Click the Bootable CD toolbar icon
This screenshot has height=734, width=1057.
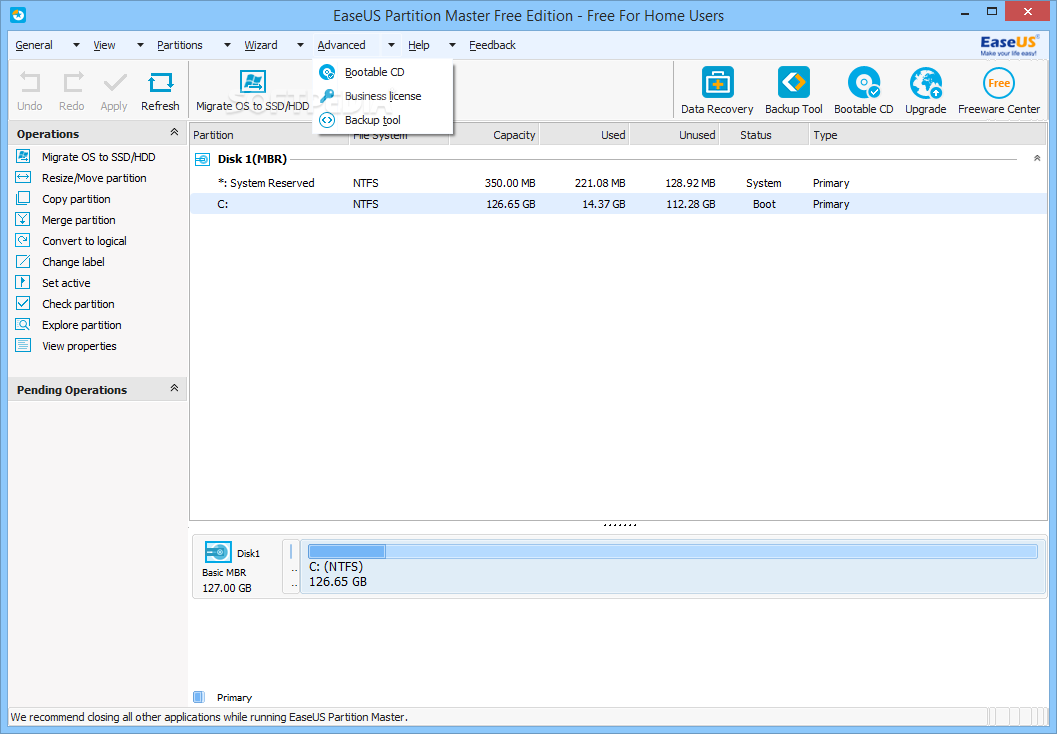(864, 83)
